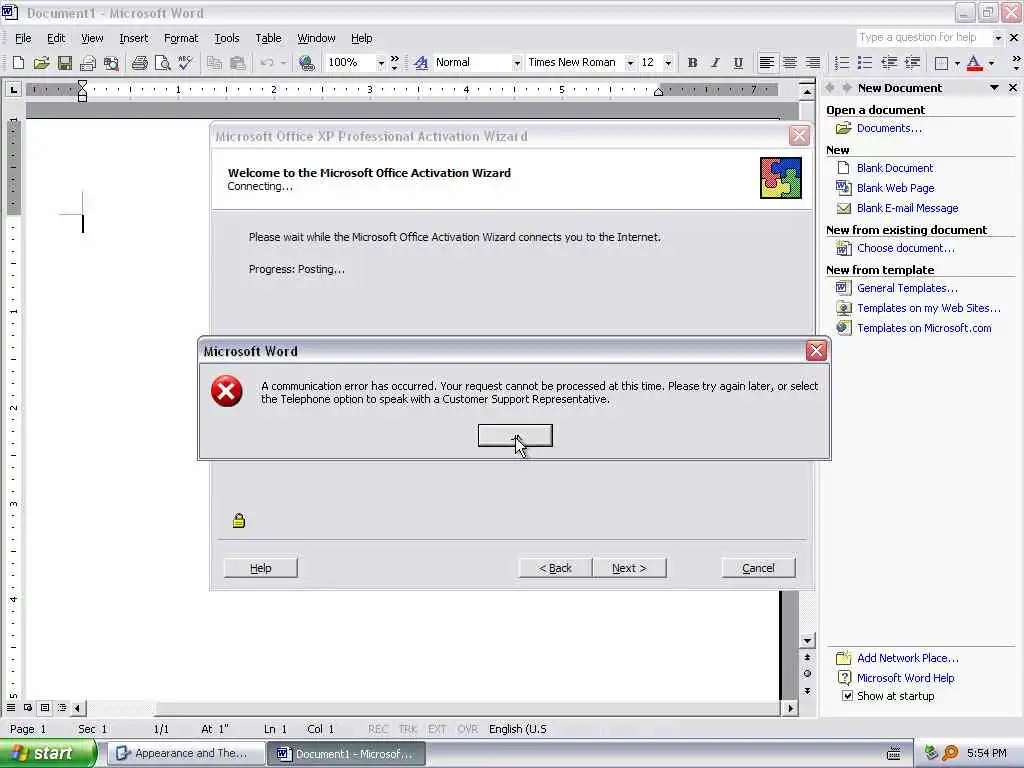Expand the Undo history dropdown arrow

(283, 63)
